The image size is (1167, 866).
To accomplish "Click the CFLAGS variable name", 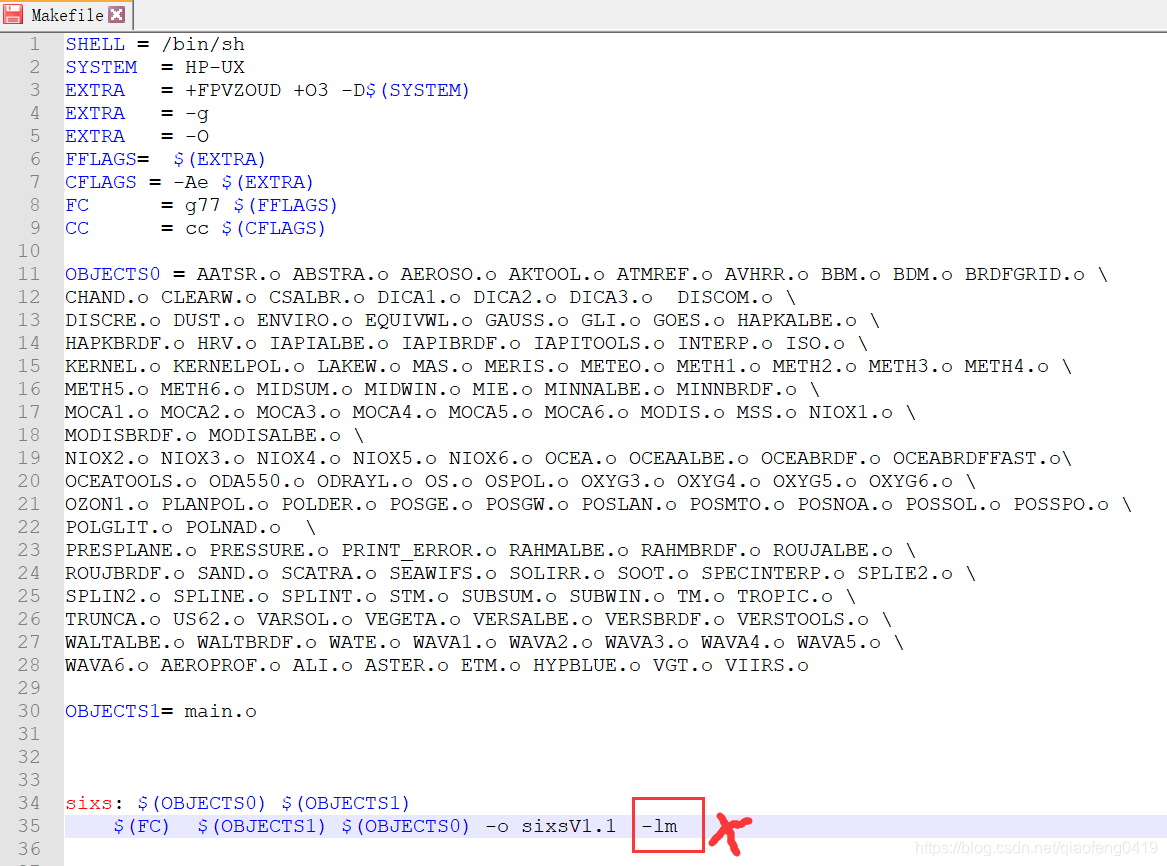I will [x=100, y=182].
